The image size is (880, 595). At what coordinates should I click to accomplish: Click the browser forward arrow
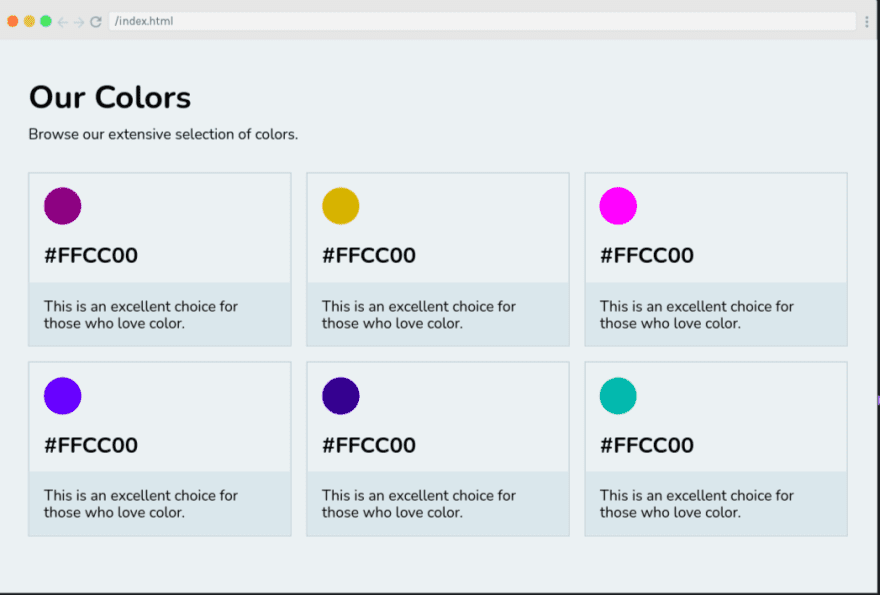click(x=79, y=21)
